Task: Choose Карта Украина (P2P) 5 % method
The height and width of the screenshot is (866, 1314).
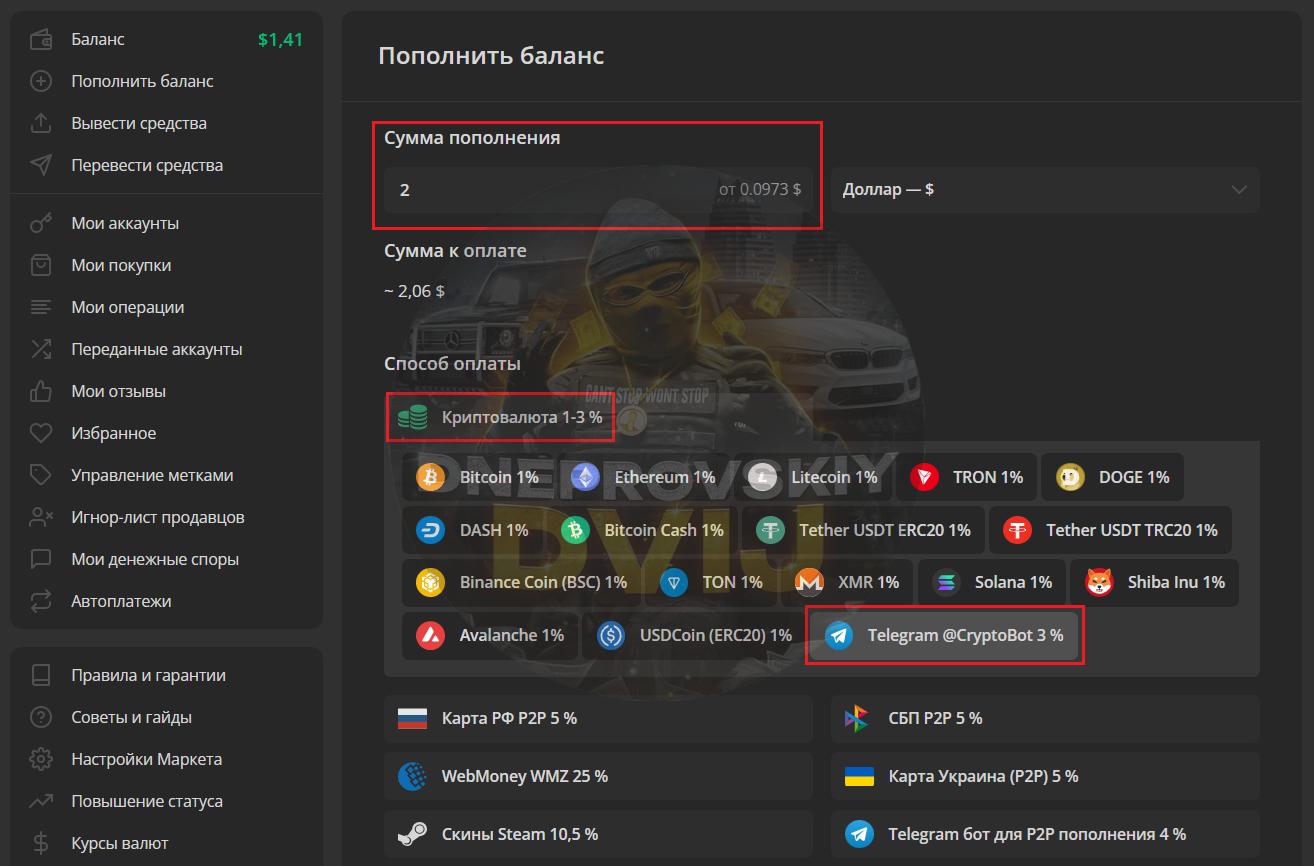Action: [x=1045, y=776]
